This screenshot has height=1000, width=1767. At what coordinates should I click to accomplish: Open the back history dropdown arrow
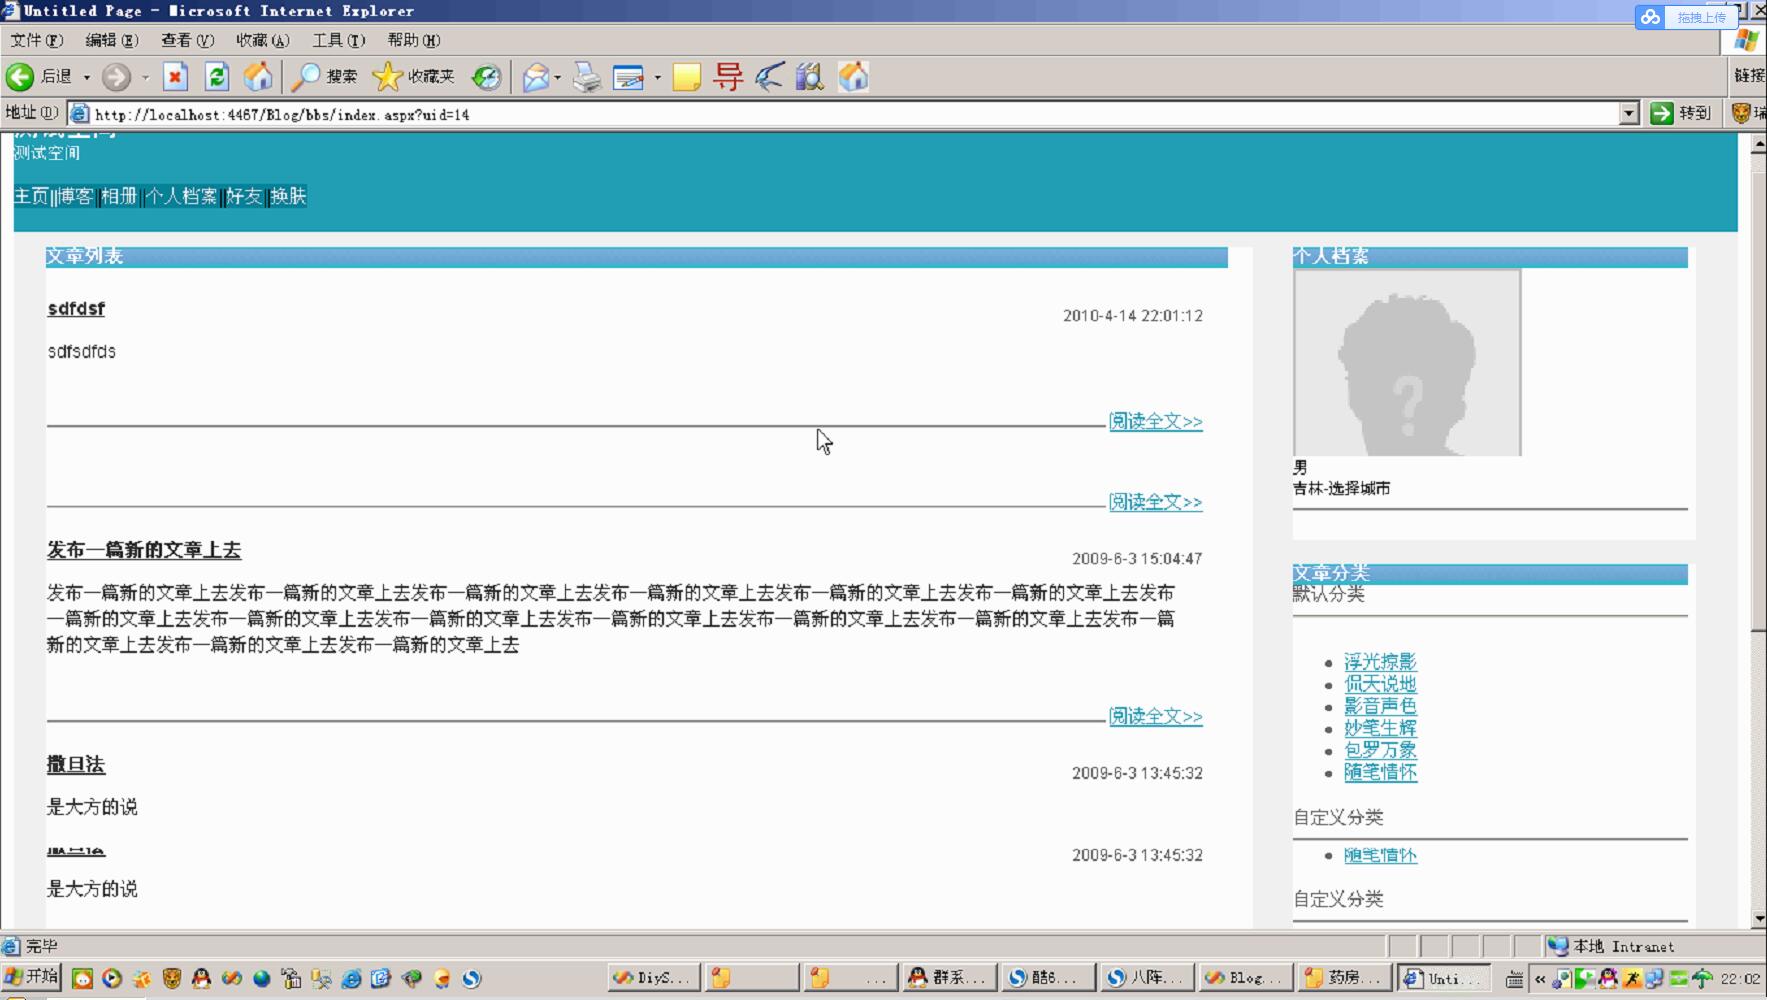(87, 77)
